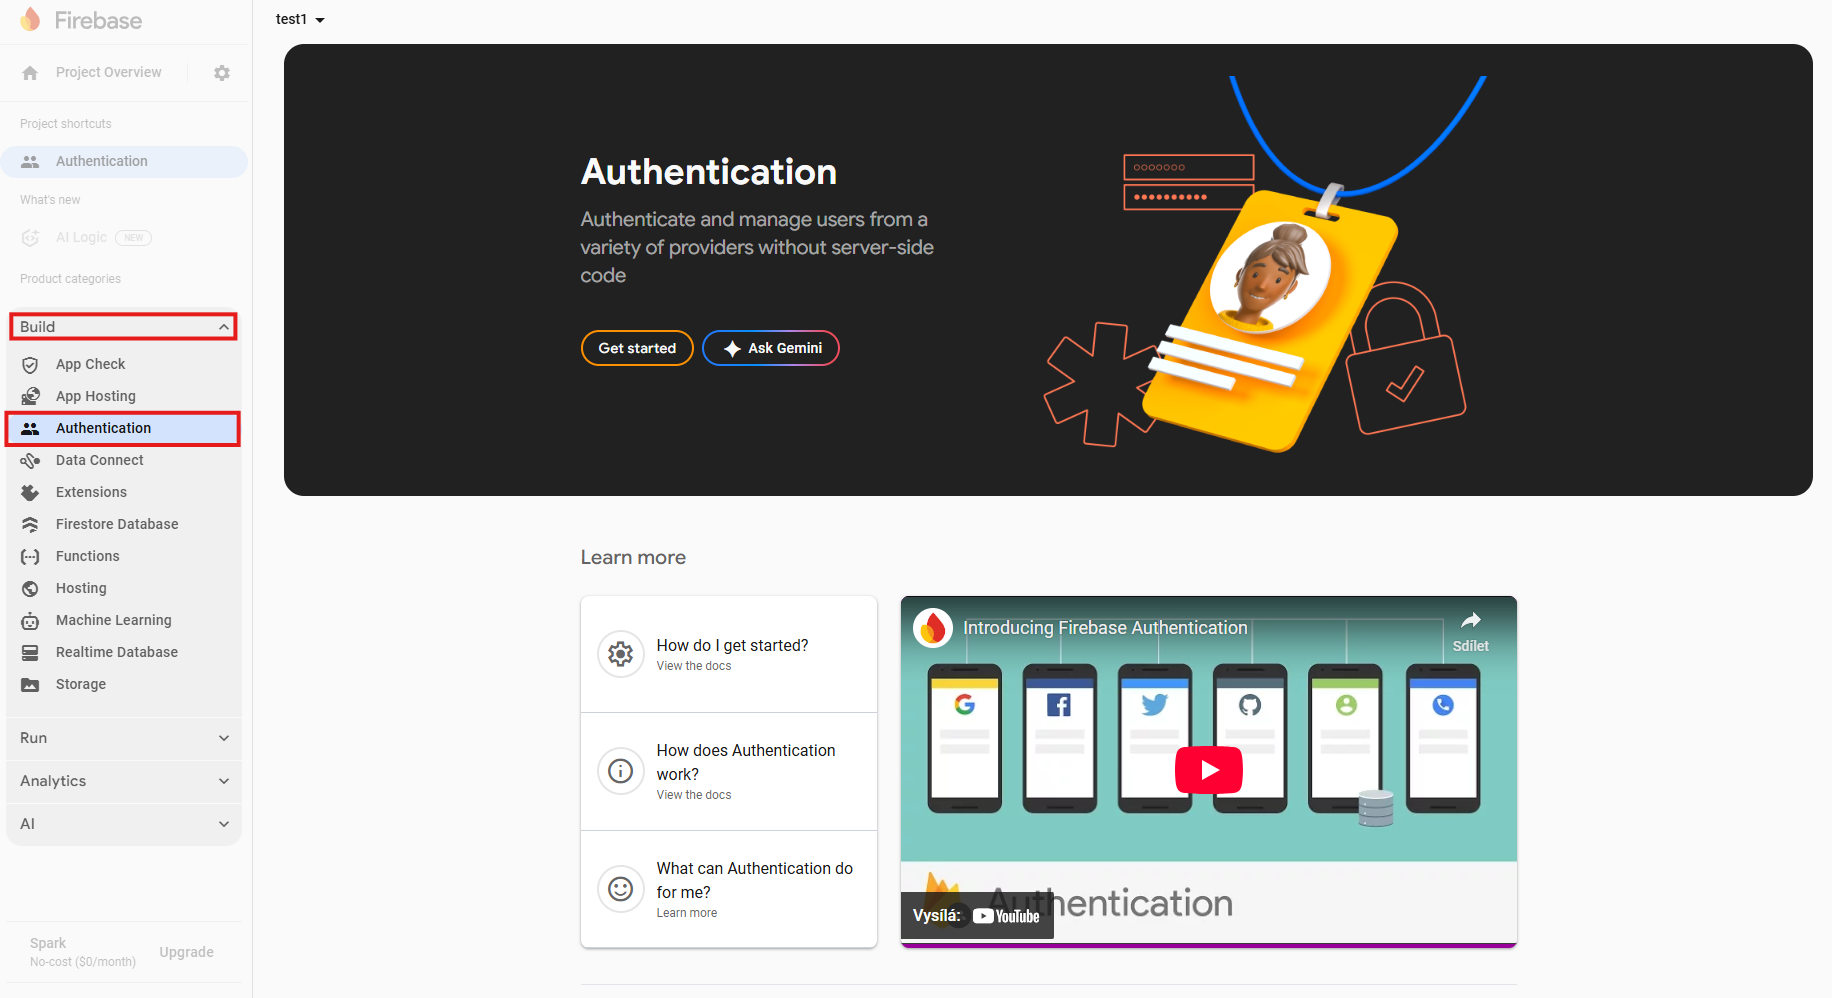The image size is (1832, 998).
Task: Click the Storage folder icon
Action: (x=30, y=685)
